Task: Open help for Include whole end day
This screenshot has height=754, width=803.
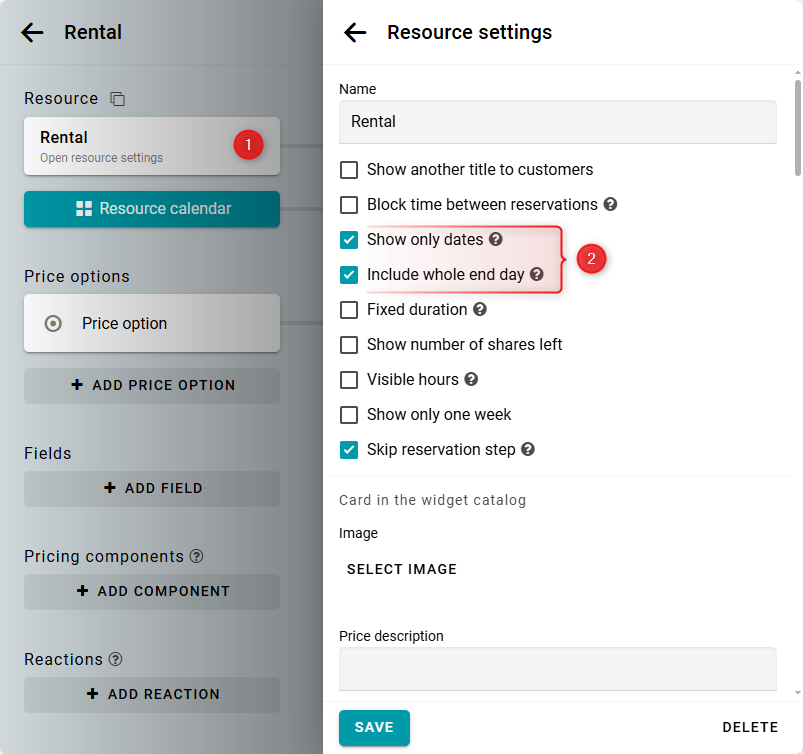Action: [536, 275]
